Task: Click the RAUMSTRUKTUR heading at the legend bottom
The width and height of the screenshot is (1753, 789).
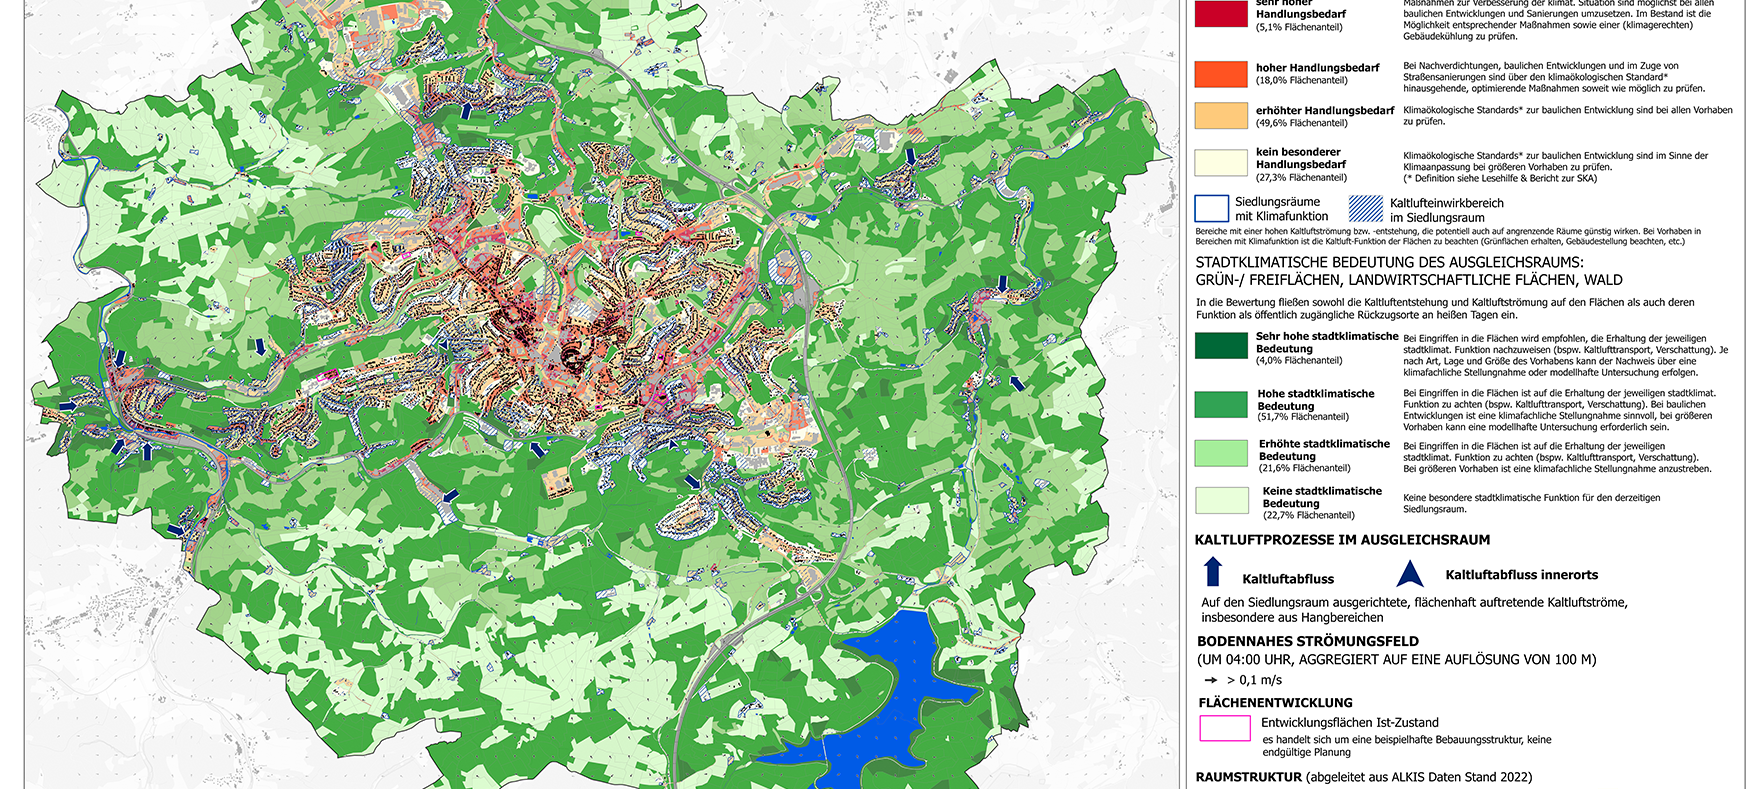Action: (x=1249, y=777)
